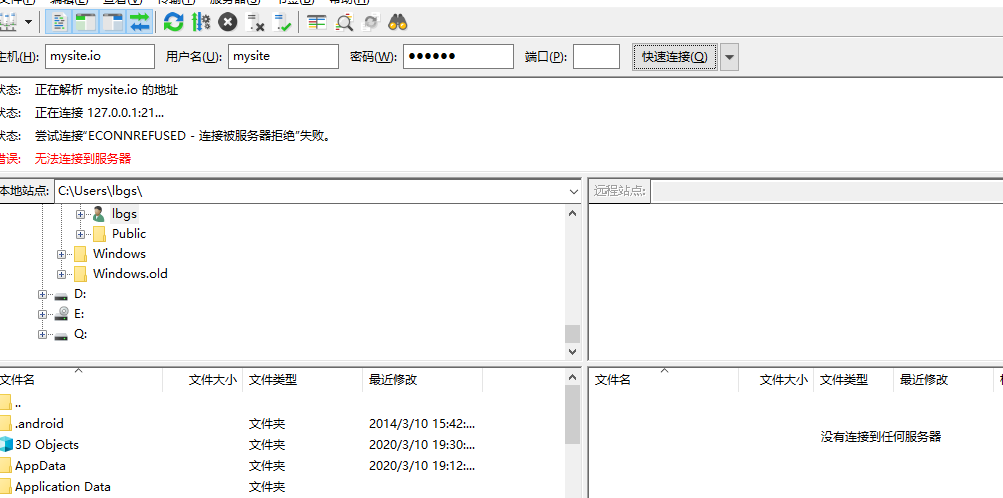The width and height of the screenshot is (1003, 498).
Task: Select the .. parent folder row
Action: click(x=281, y=403)
